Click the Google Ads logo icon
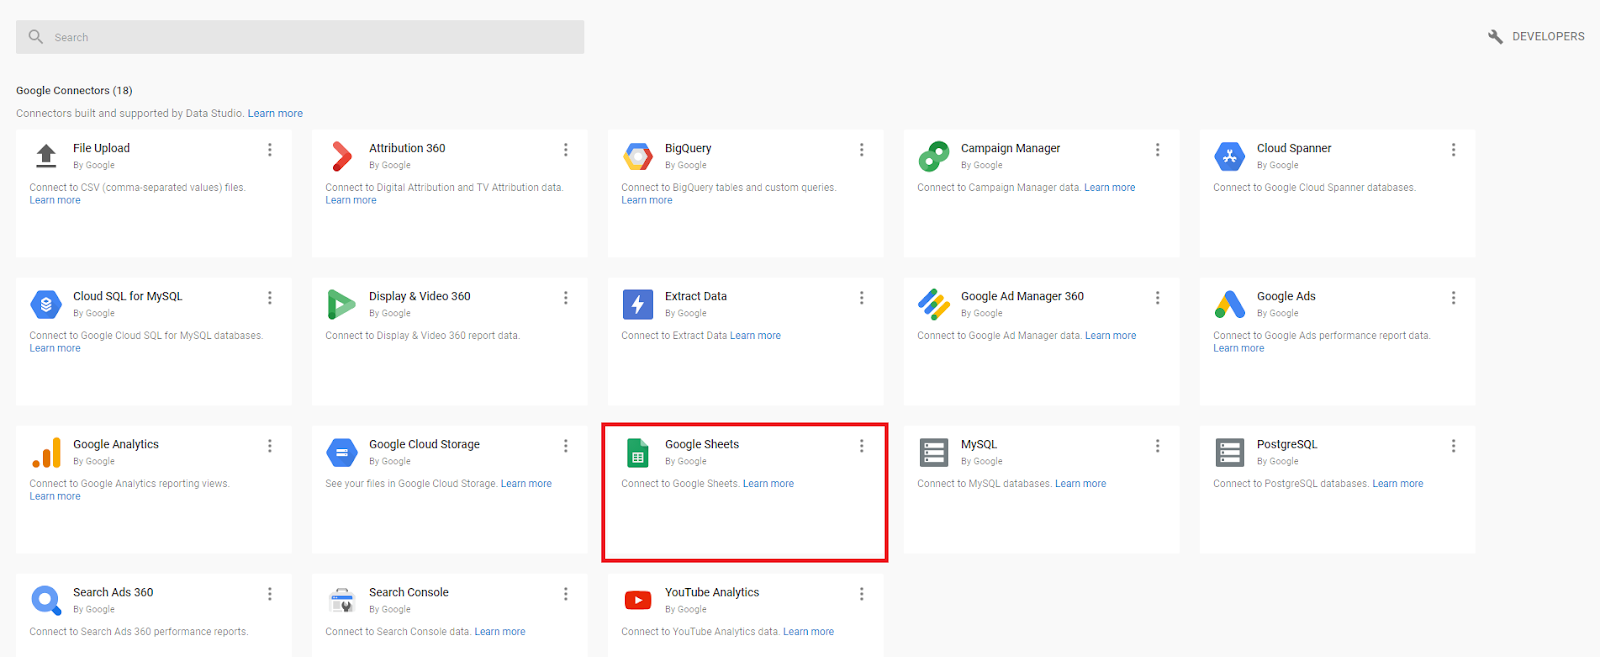This screenshot has width=1600, height=657. coord(1229,304)
